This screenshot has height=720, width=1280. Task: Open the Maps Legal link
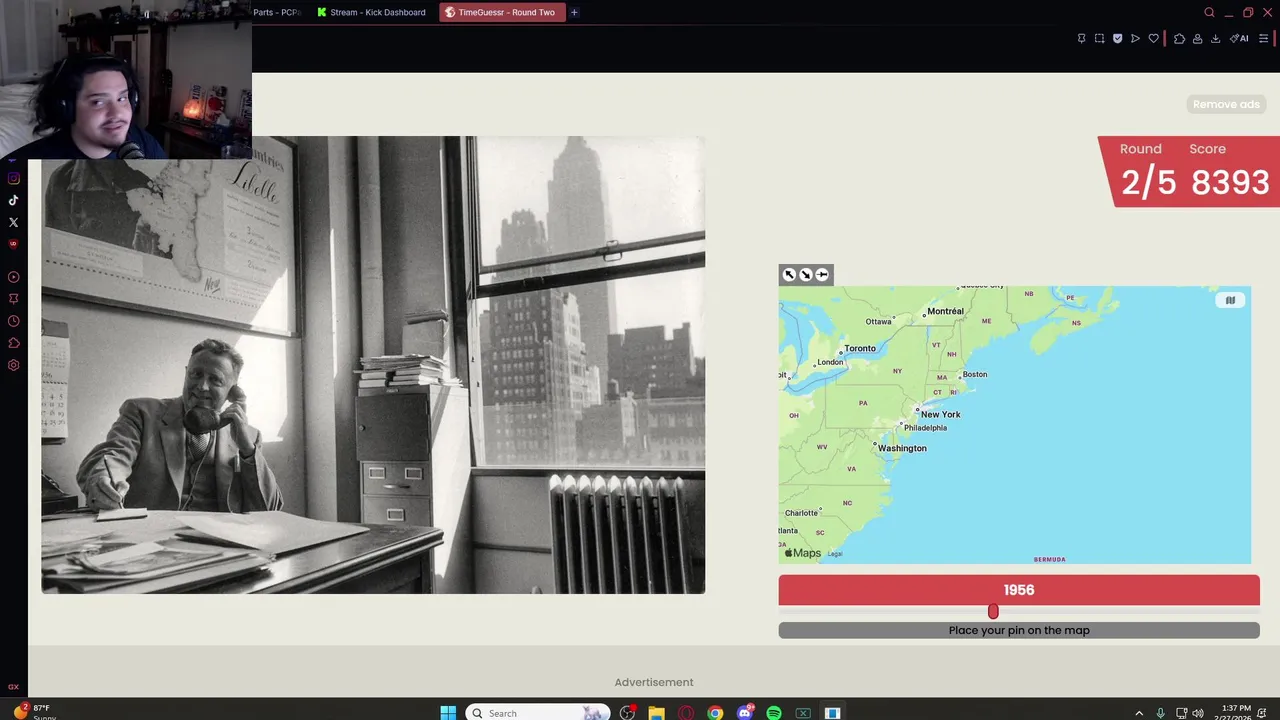click(835, 553)
